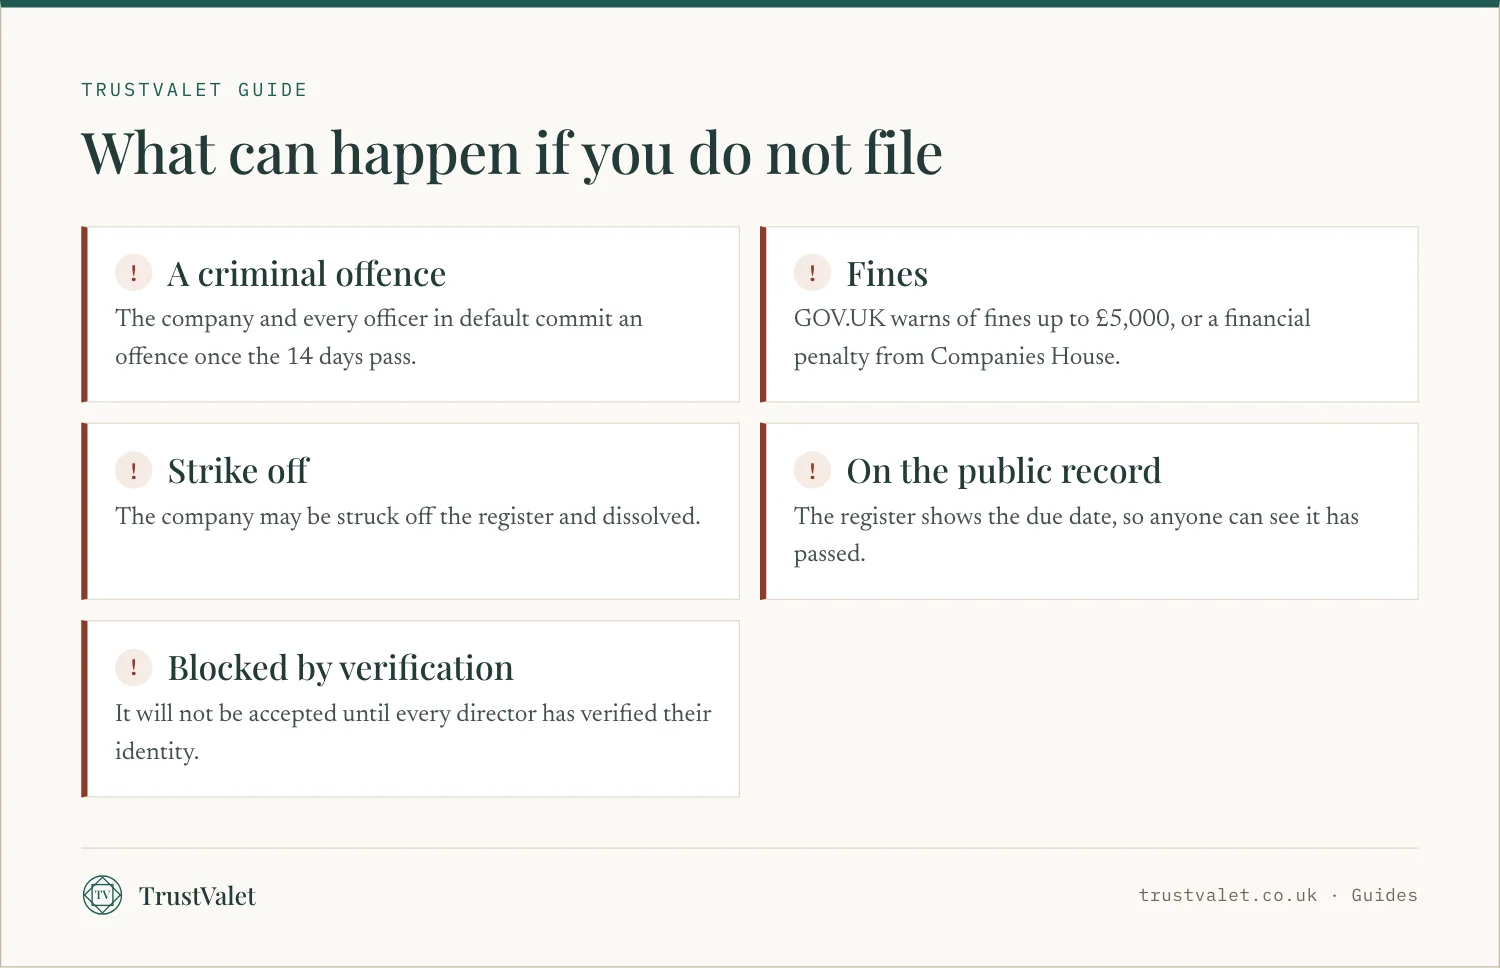Click the TrustValet brand name in footer
1500x968 pixels.
[197, 896]
